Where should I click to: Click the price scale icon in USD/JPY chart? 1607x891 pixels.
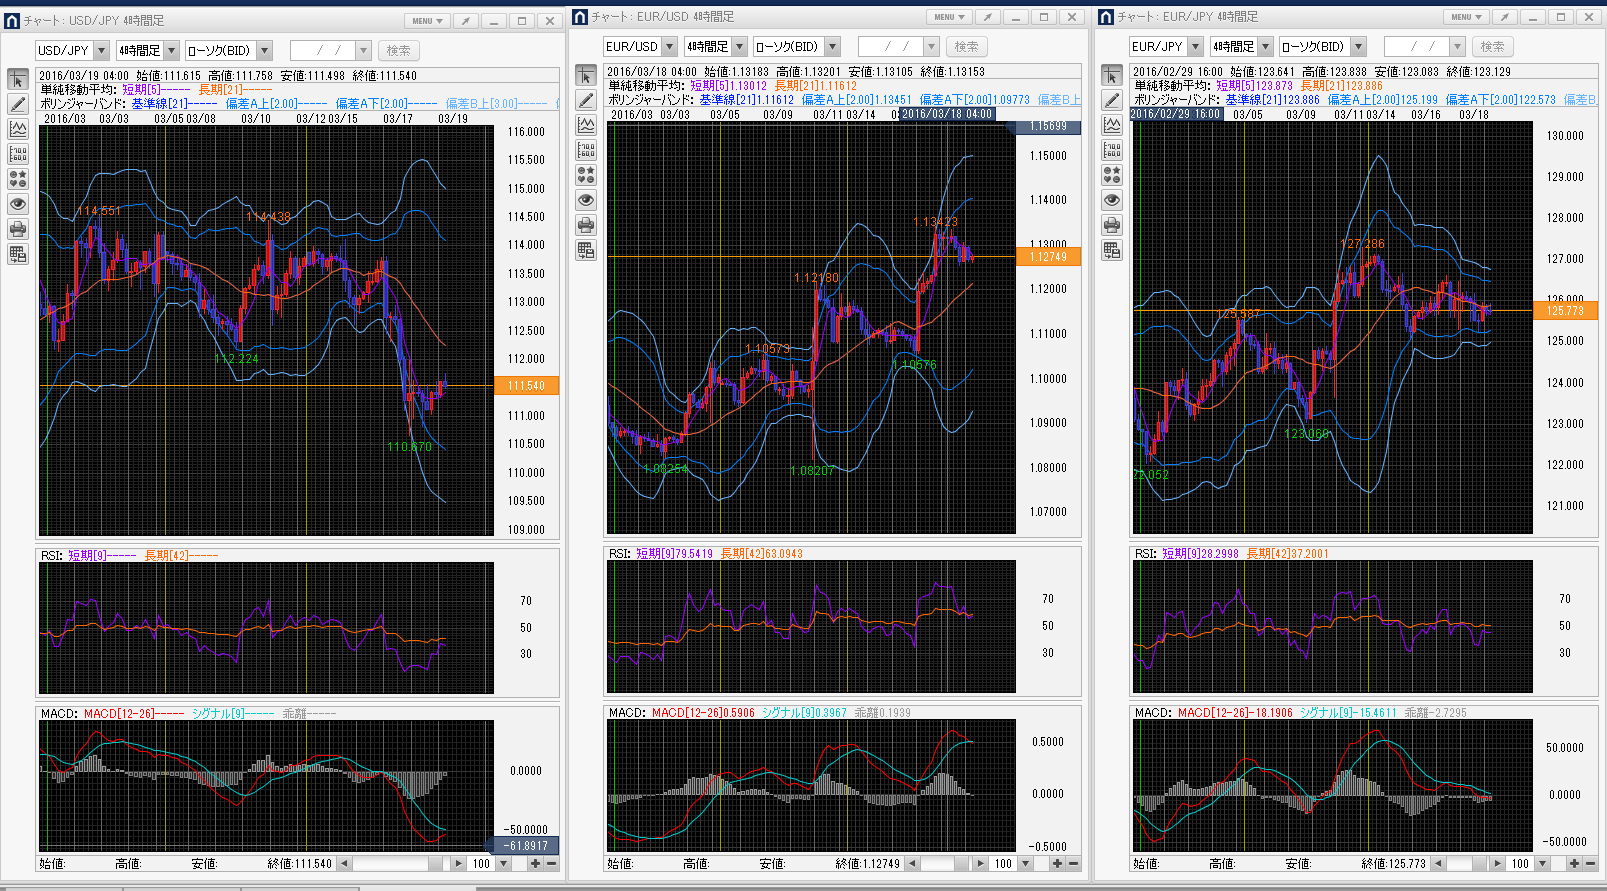(18, 154)
